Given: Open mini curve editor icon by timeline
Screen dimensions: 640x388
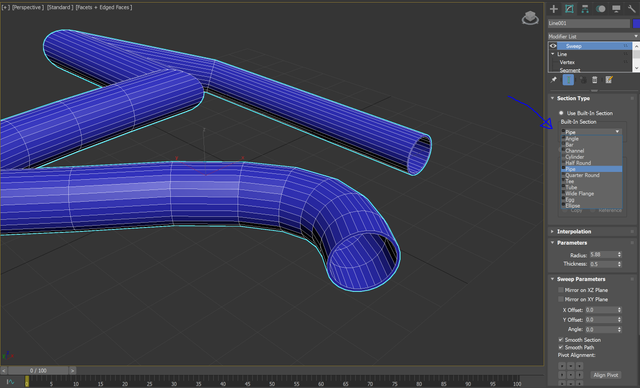Looking at the screenshot, I should [10, 382].
